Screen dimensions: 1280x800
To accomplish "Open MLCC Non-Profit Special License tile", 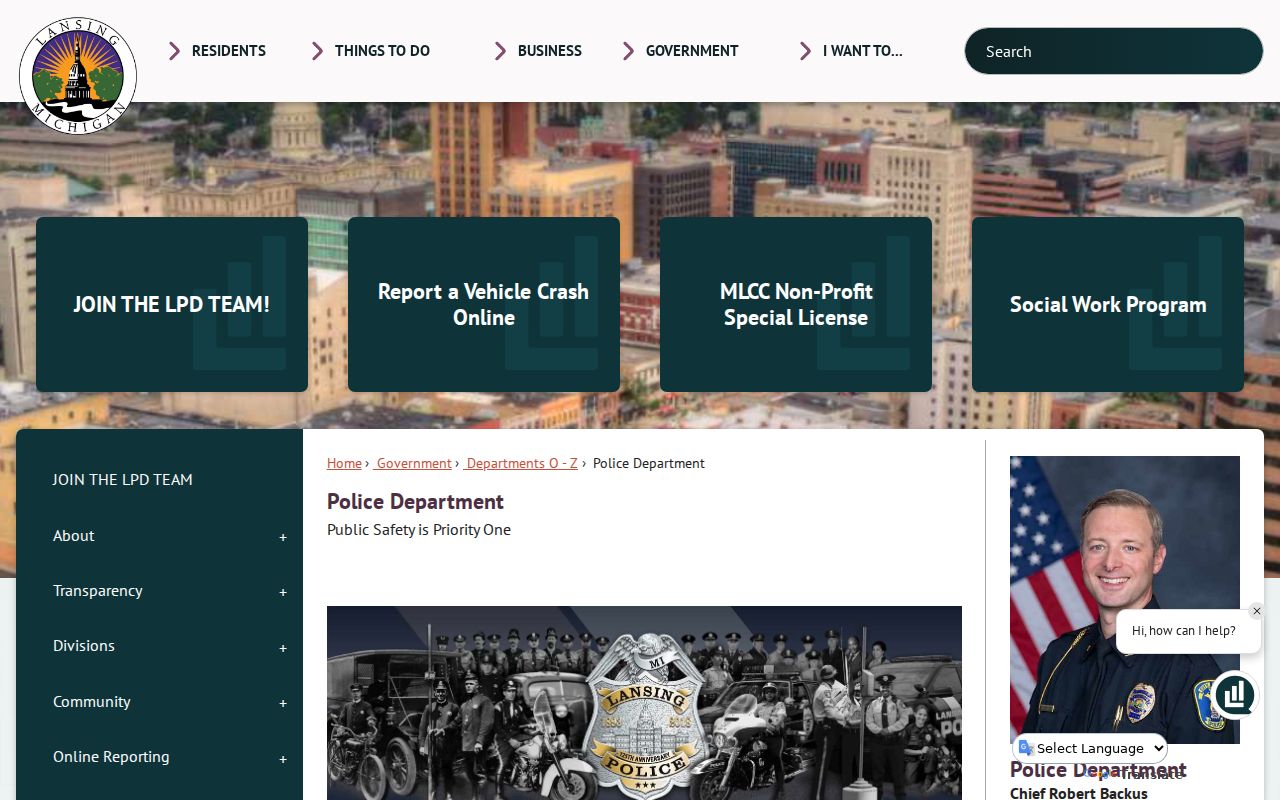I will (796, 304).
